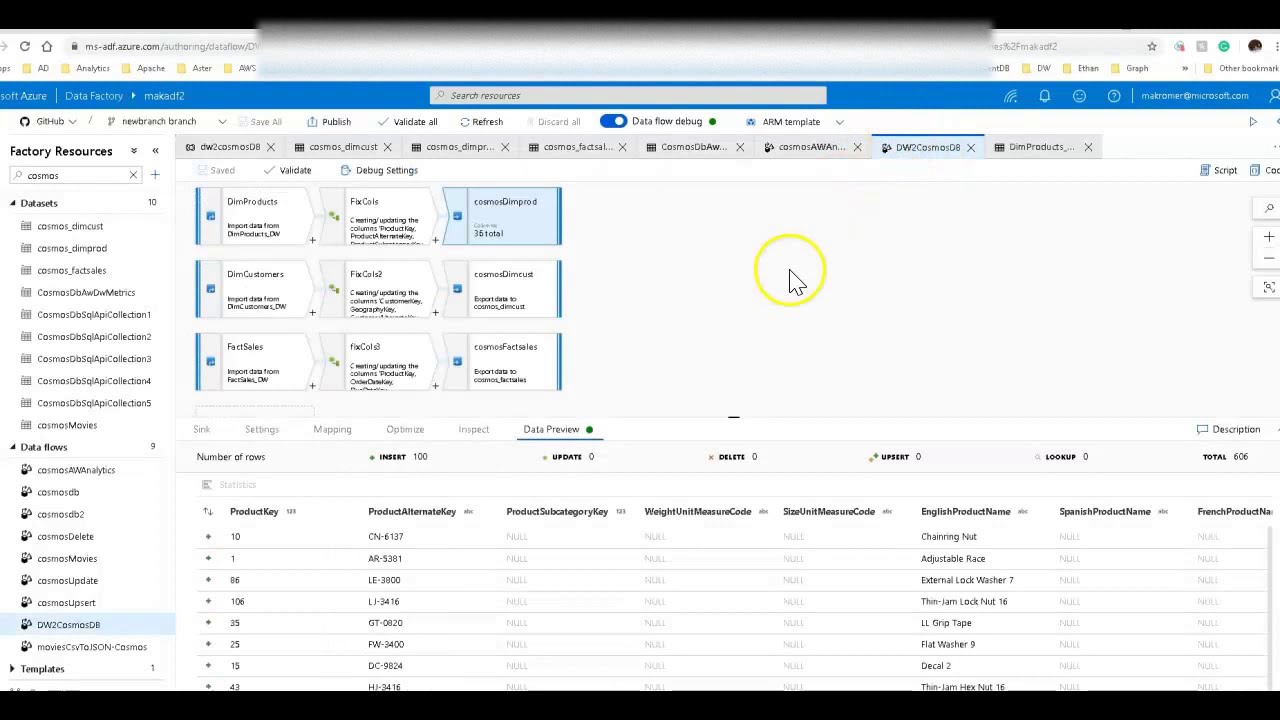Close the DimProducts editor tab
Screen dimensions: 1280x720
1088,147
